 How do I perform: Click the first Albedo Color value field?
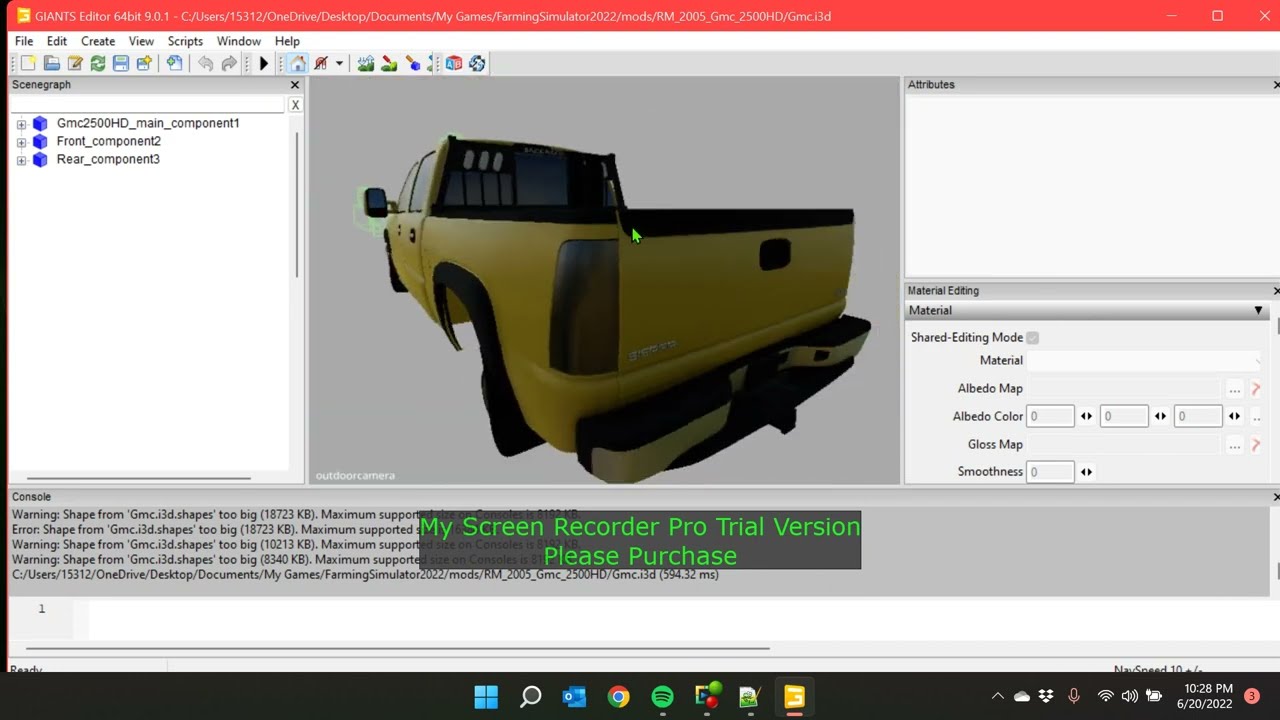click(1050, 416)
